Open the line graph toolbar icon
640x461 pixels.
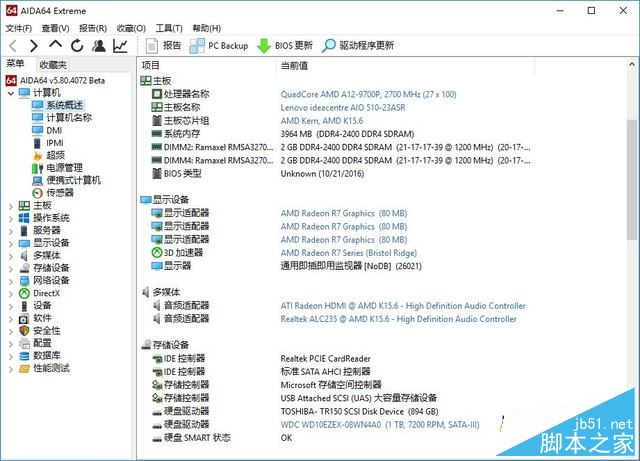pos(120,46)
